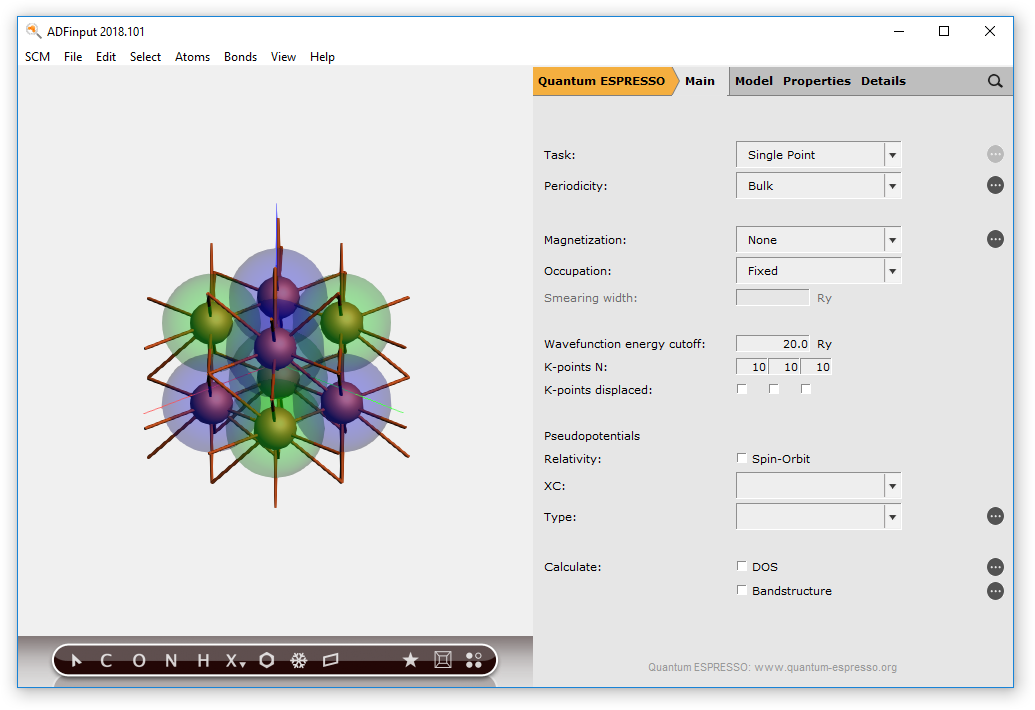Select the Oxygen atom tool
The image size is (1035, 710).
tap(137, 660)
